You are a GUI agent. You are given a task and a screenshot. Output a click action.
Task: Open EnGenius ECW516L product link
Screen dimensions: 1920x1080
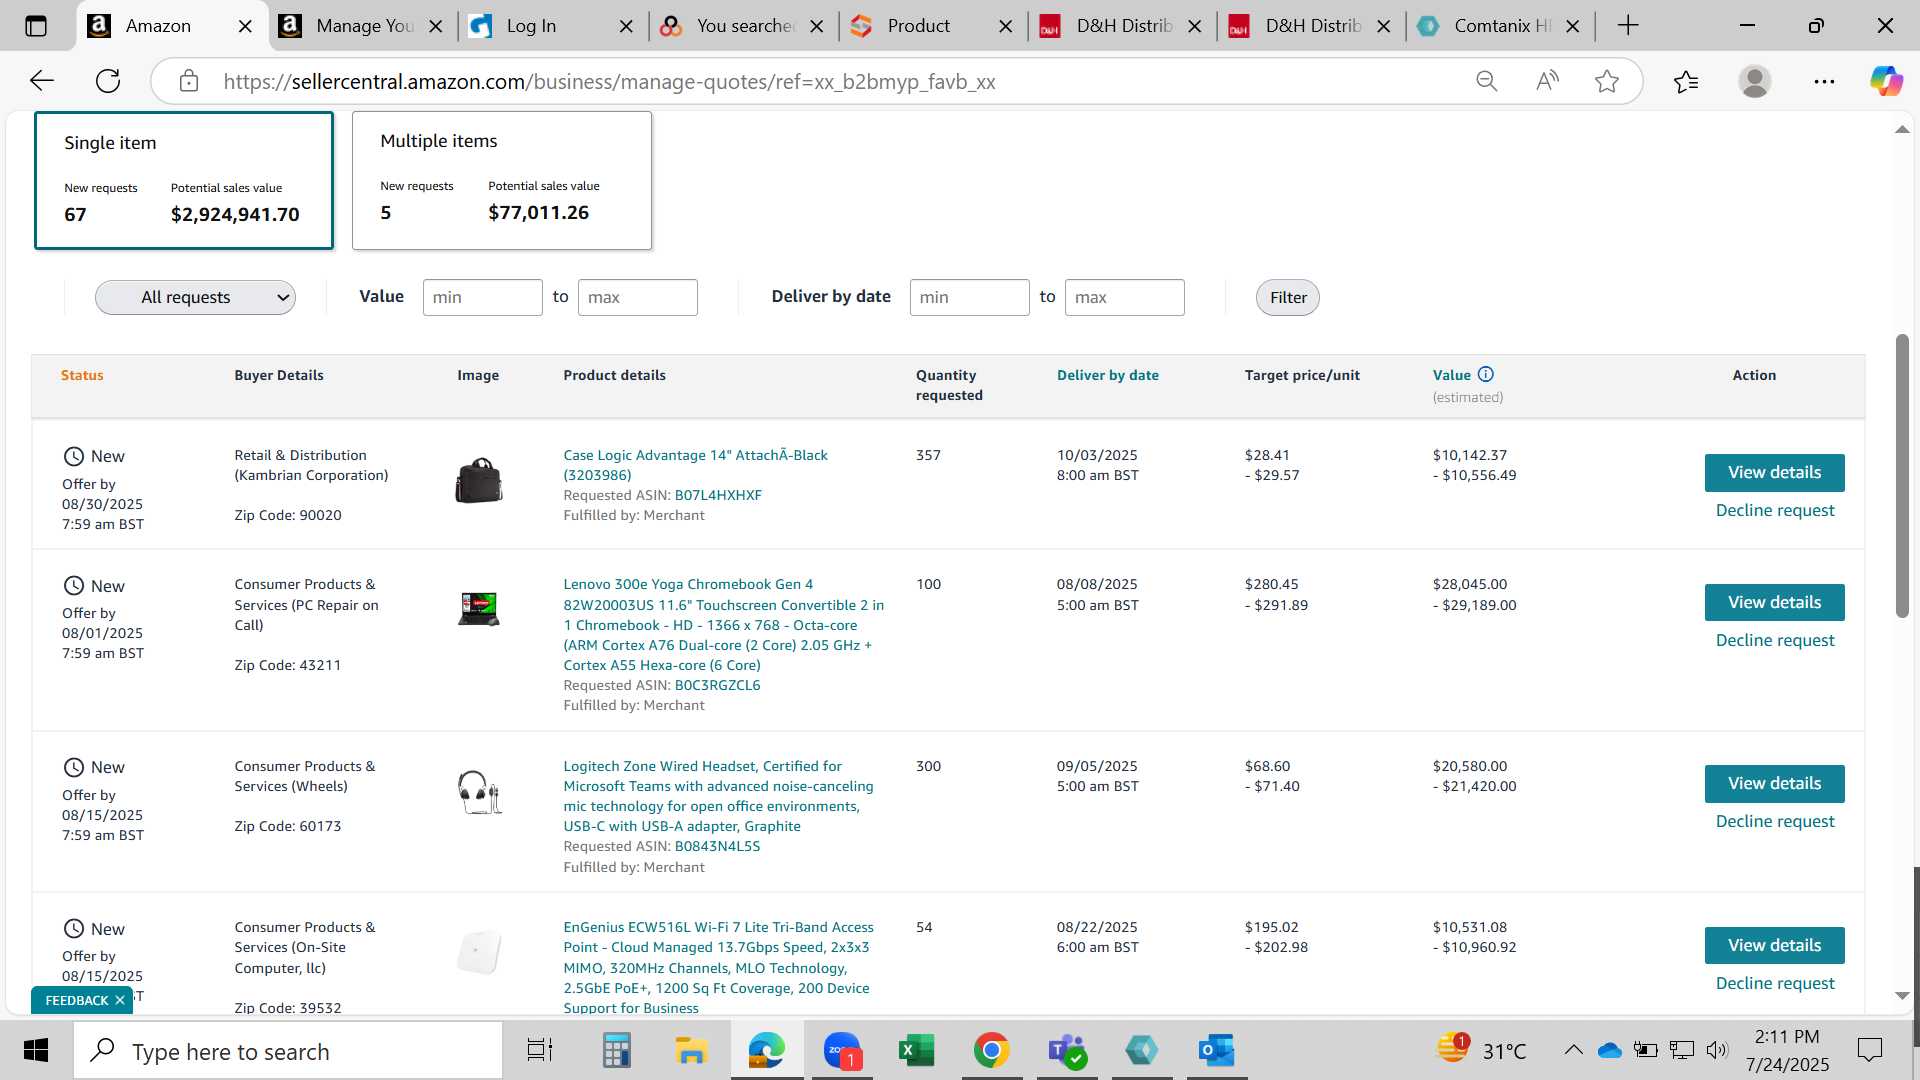[718, 967]
